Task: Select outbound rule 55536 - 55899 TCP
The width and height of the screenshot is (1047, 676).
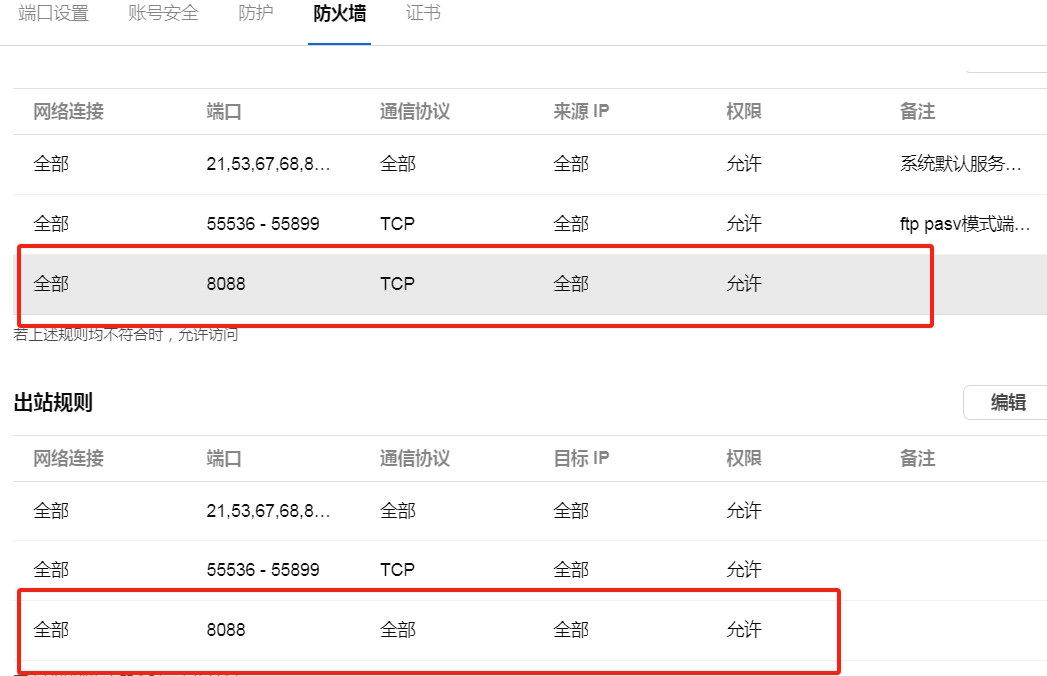Action: 530,570
